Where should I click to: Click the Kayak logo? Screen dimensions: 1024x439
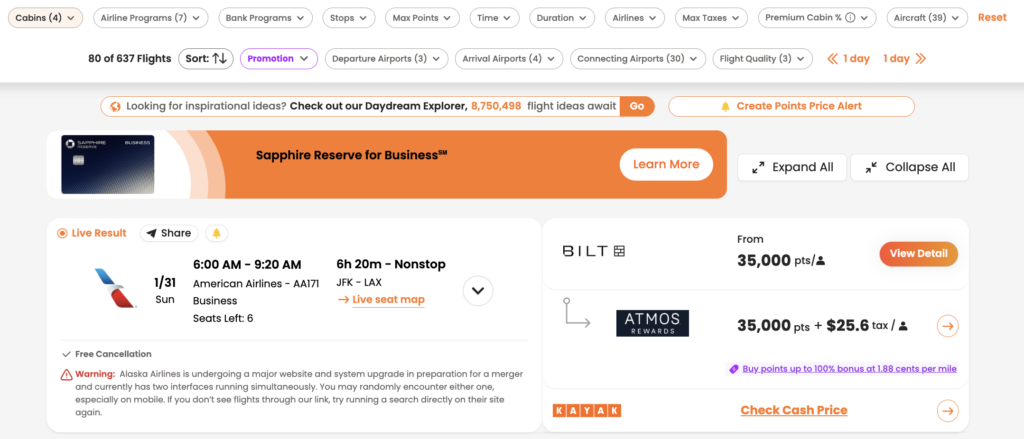pyautogui.click(x=587, y=411)
